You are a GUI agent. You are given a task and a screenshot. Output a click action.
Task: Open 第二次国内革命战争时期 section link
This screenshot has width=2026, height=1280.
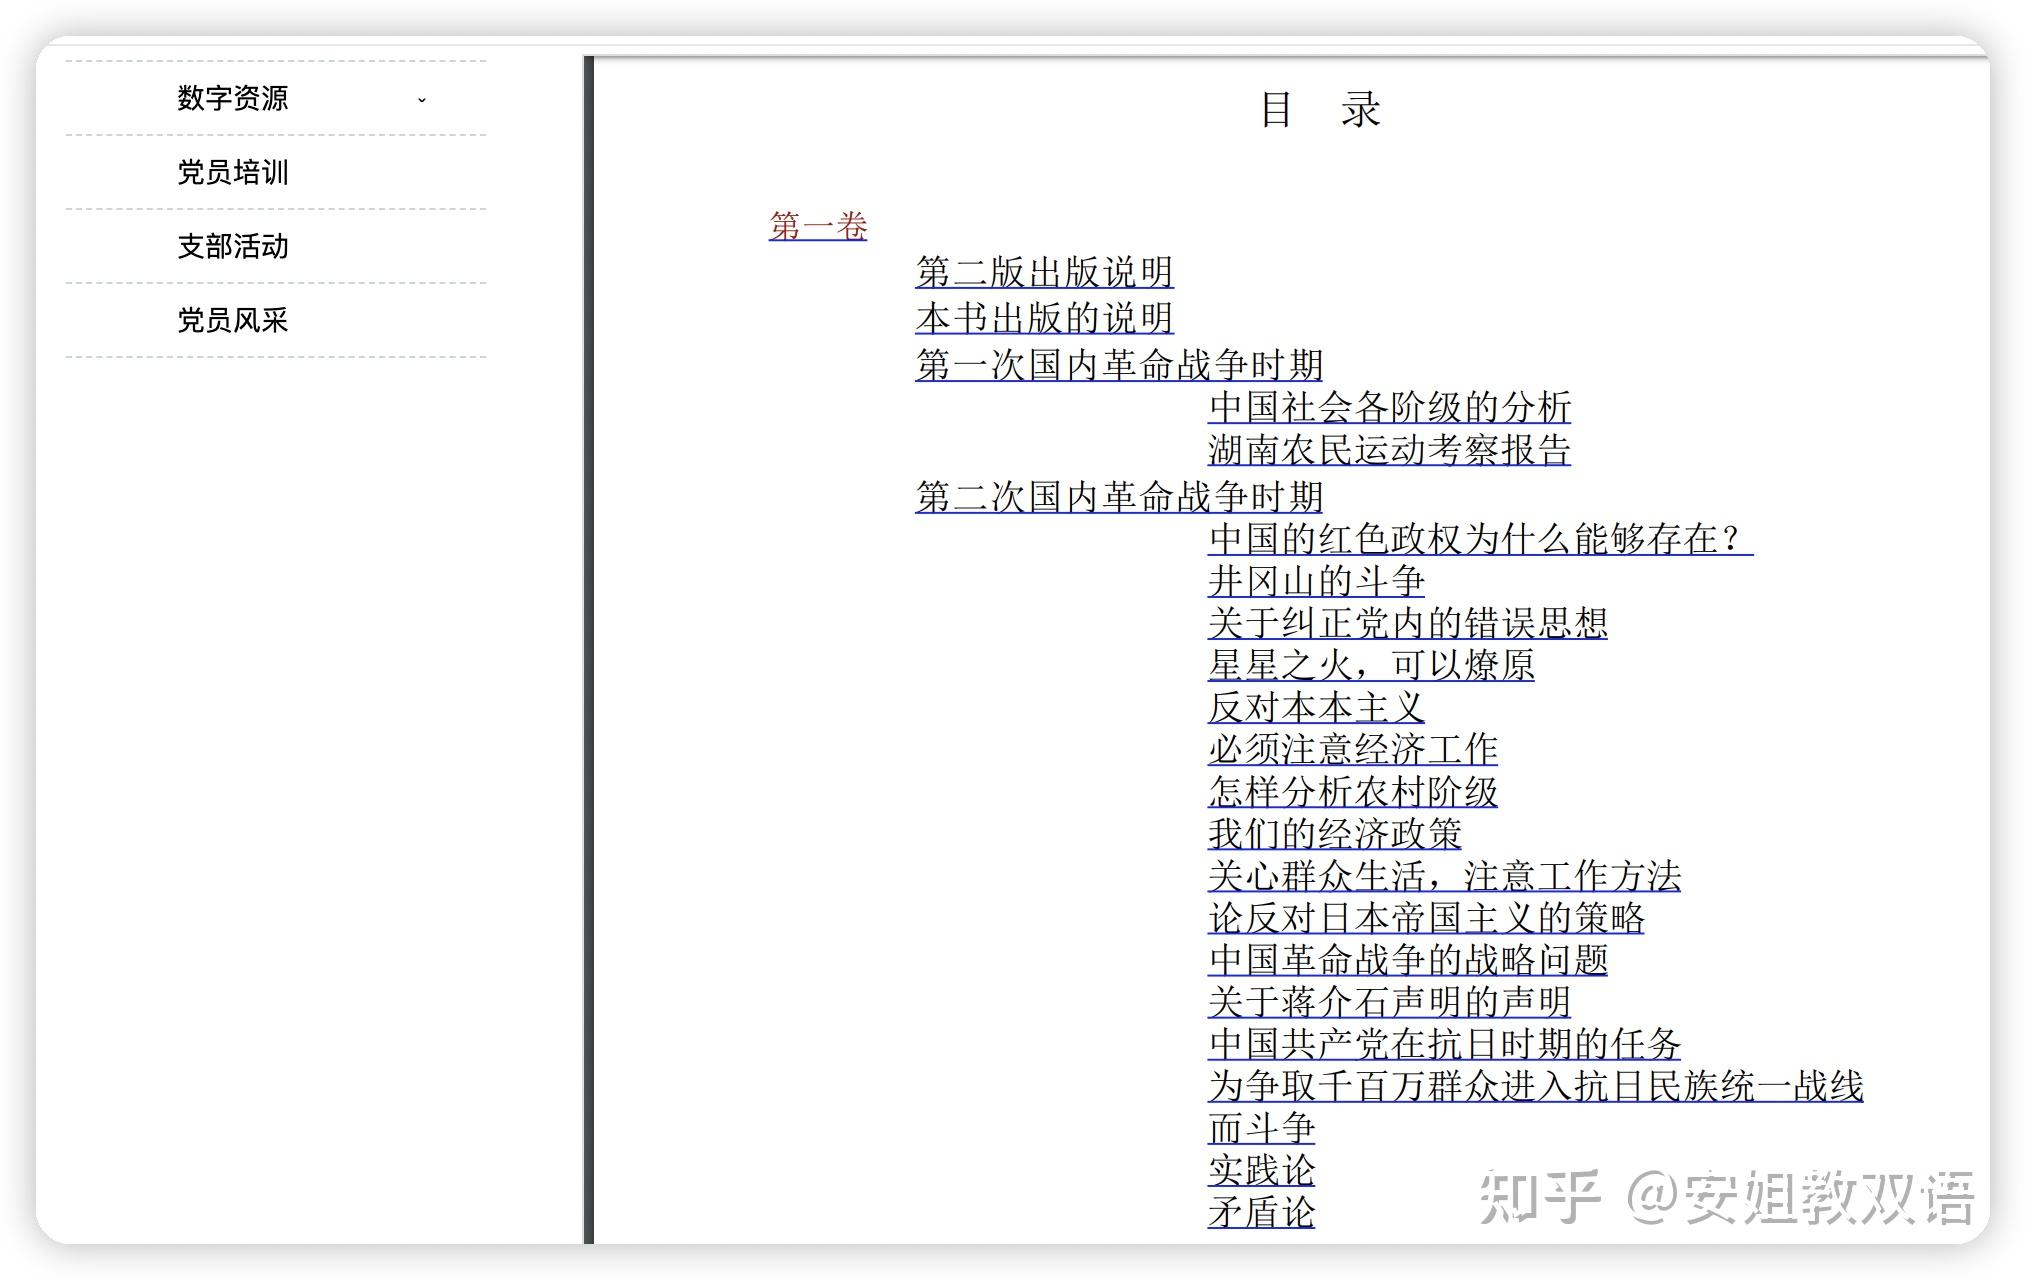point(1118,497)
